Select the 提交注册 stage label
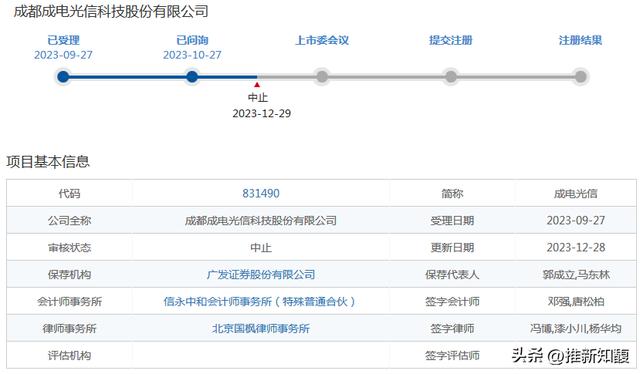The width and height of the screenshot is (640, 374). tap(451, 40)
